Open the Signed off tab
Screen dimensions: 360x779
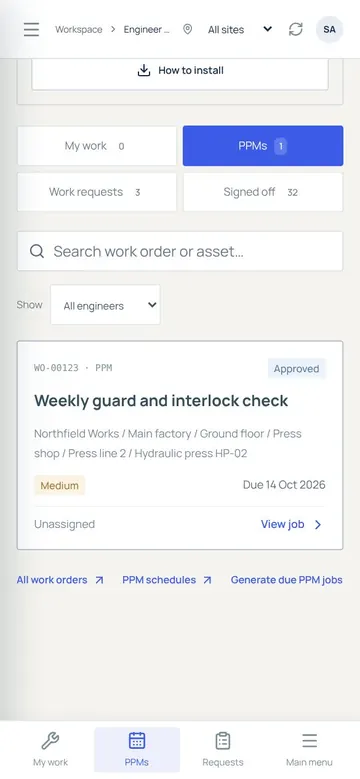coord(263,192)
